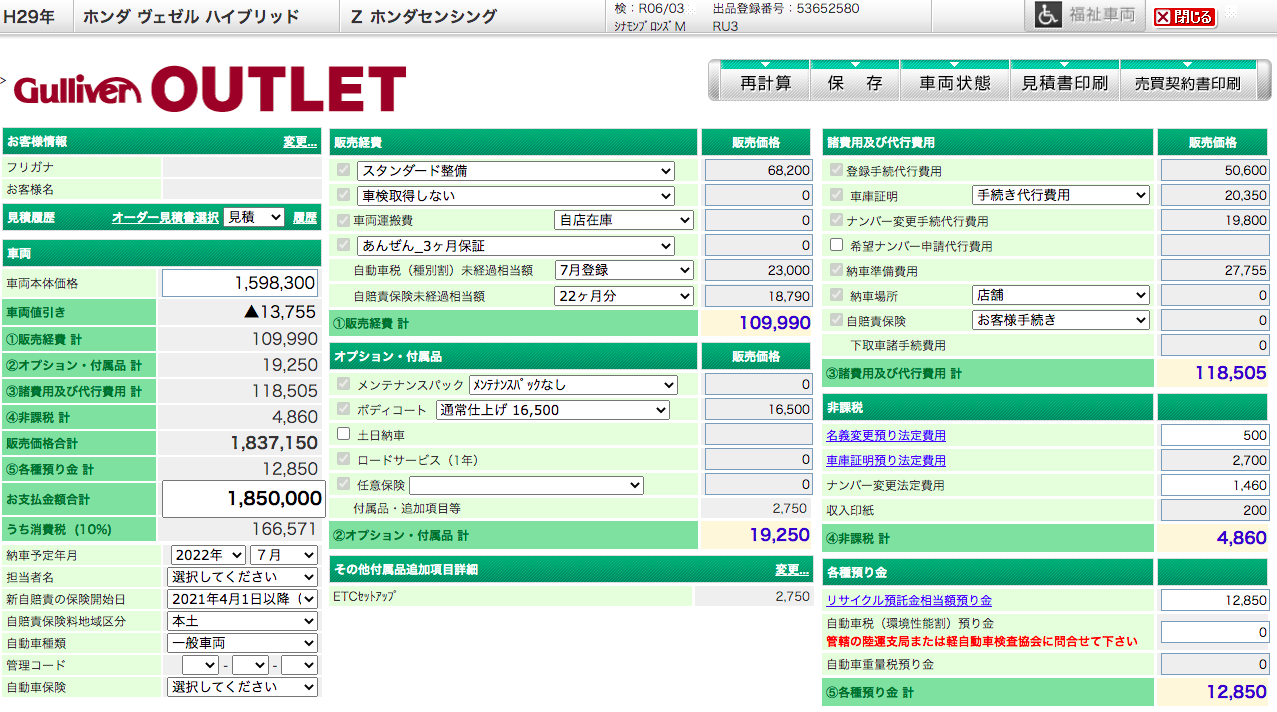Click the 118,505 諸費用 total value
The image size is (1277, 712).
pyautogui.click(x=1231, y=373)
